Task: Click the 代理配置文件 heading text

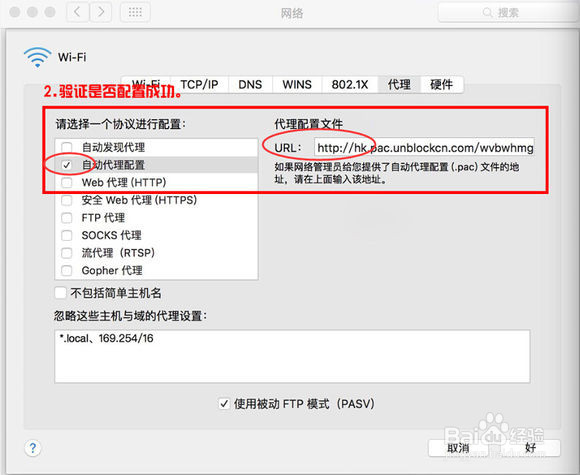Action: [308, 124]
